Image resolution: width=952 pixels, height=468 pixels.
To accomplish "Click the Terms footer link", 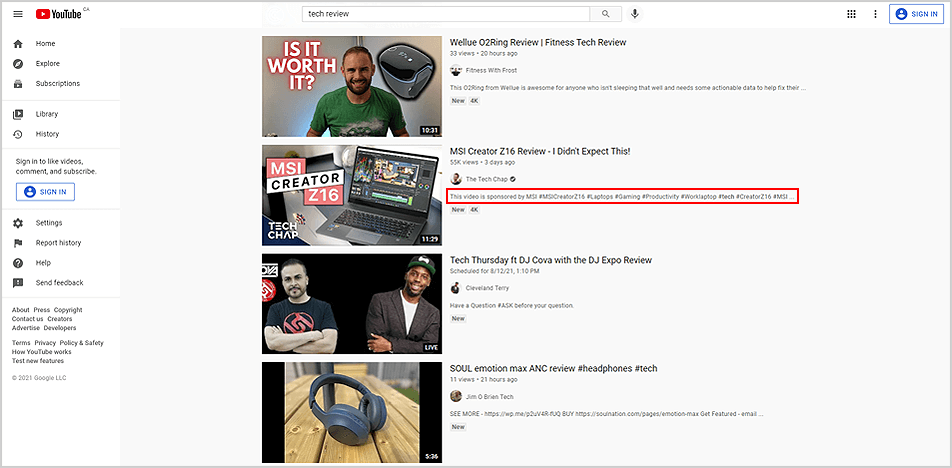I will pyautogui.click(x=21, y=343).
